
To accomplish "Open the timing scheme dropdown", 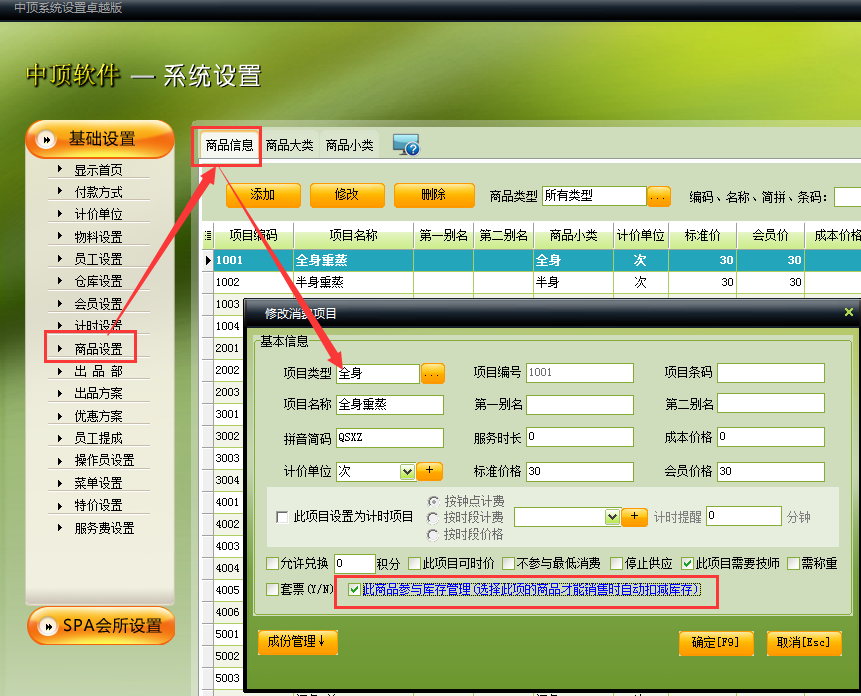I will [612, 517].
